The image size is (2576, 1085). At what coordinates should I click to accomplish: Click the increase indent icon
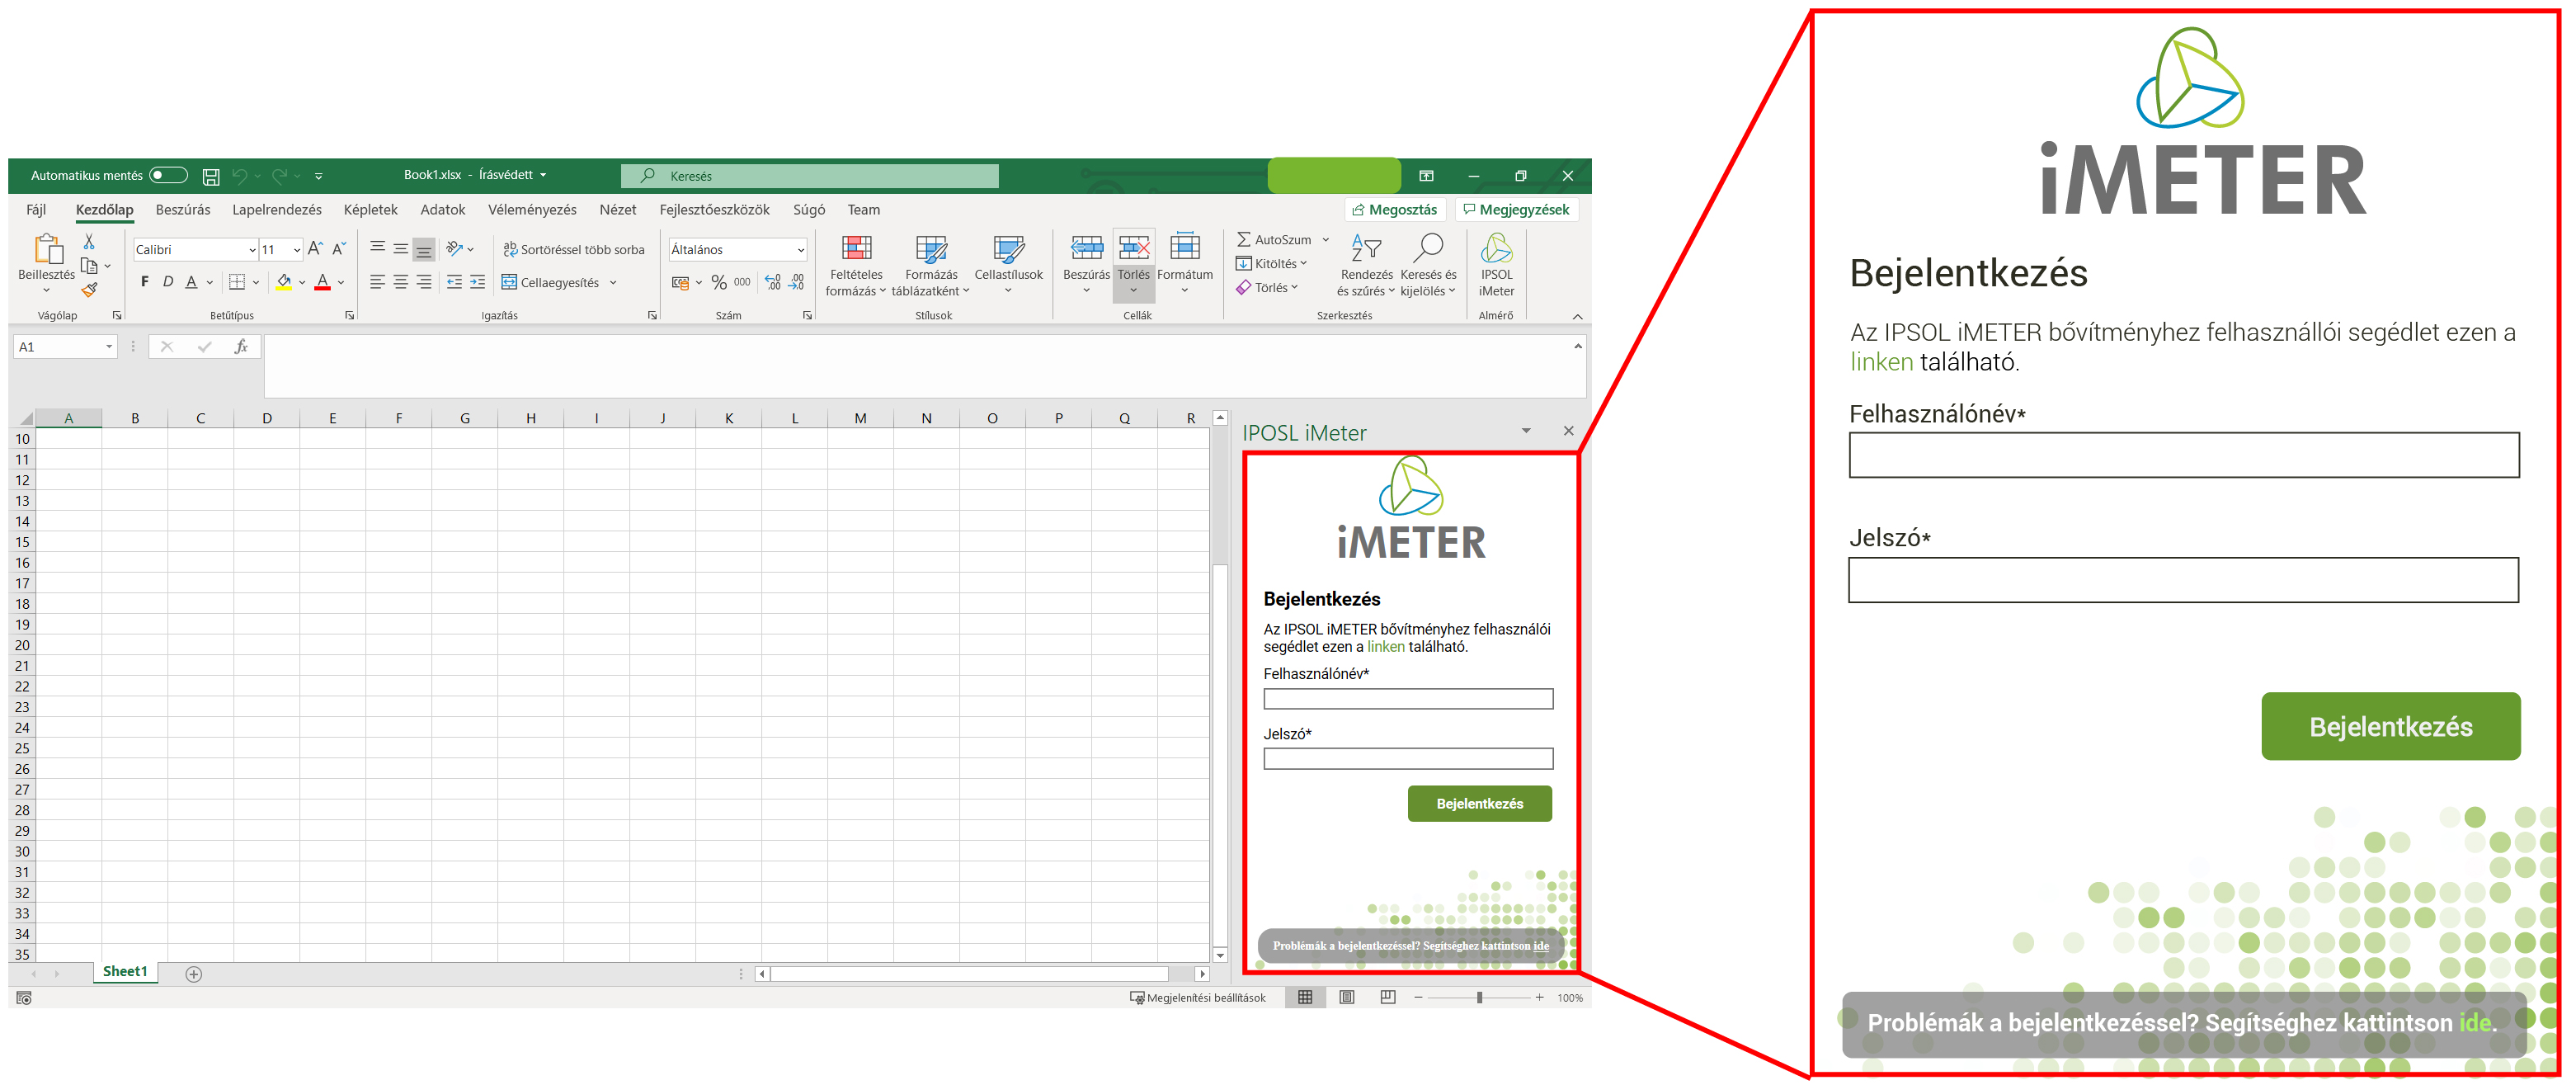point(478,282)
